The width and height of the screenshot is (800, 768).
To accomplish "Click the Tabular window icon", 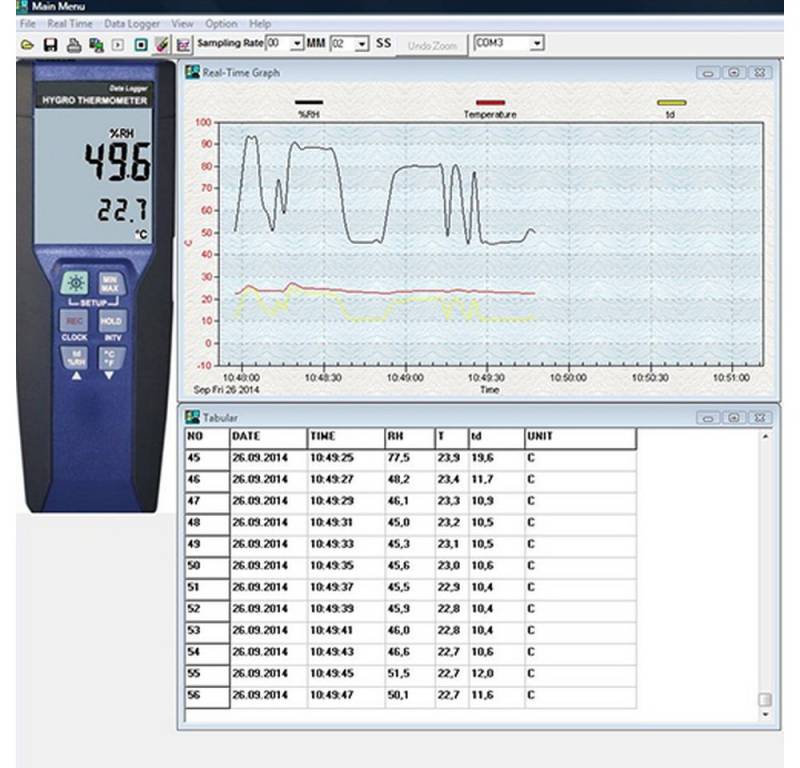I will tap(192, 417).
